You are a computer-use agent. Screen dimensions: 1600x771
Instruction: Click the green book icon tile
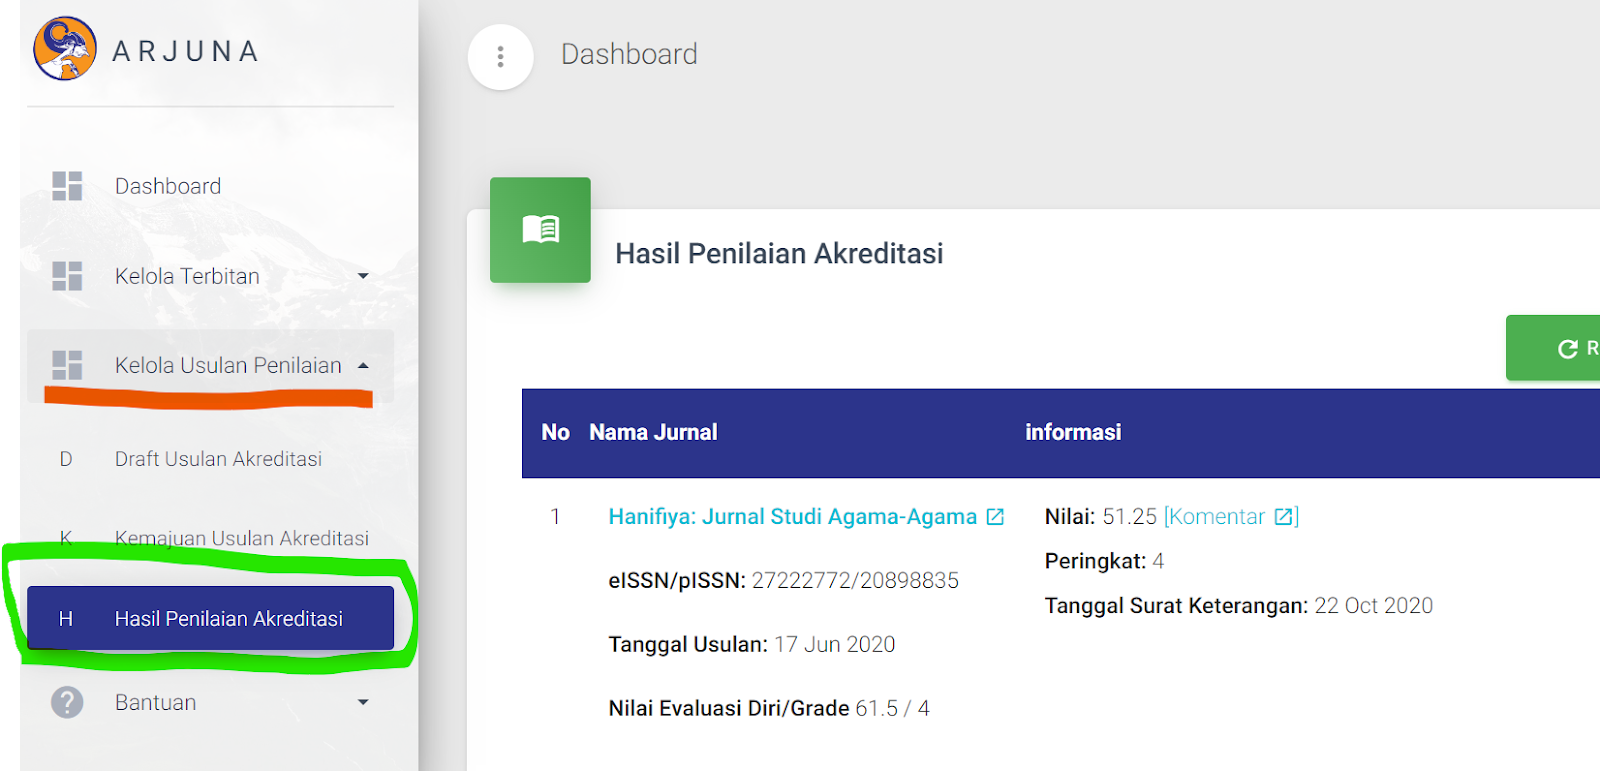pyautogui.click(x=540, y=230)
